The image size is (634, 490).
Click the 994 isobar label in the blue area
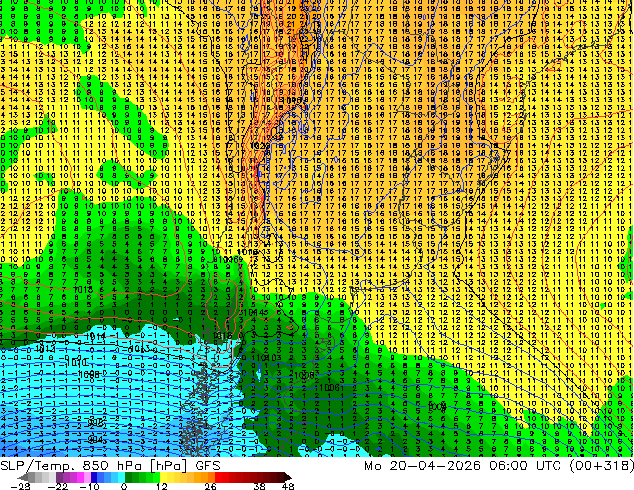95,439
